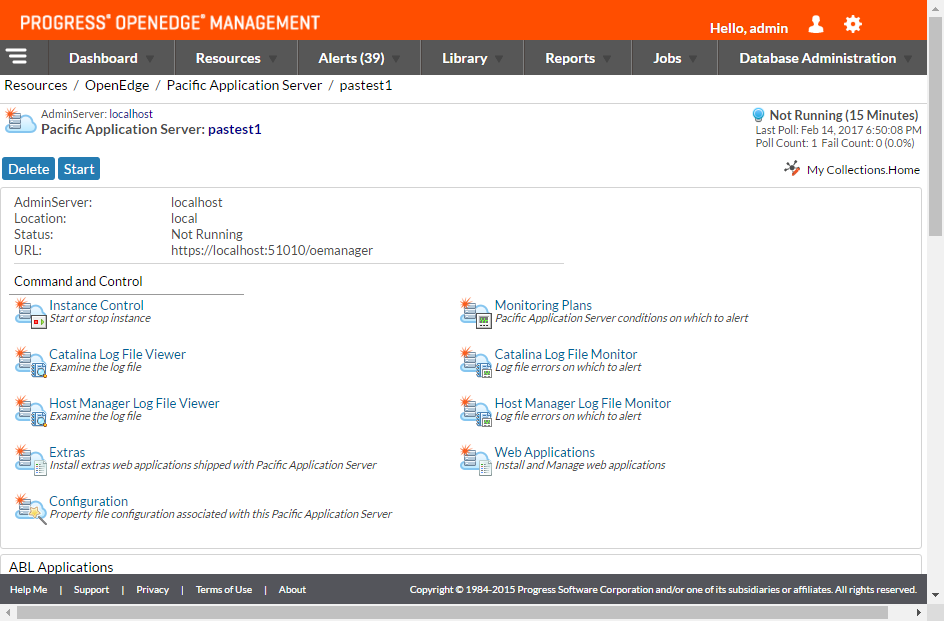Open the Alerts (39) menu
This screenshot has height=621, width=944.
(x=351, y=58)
